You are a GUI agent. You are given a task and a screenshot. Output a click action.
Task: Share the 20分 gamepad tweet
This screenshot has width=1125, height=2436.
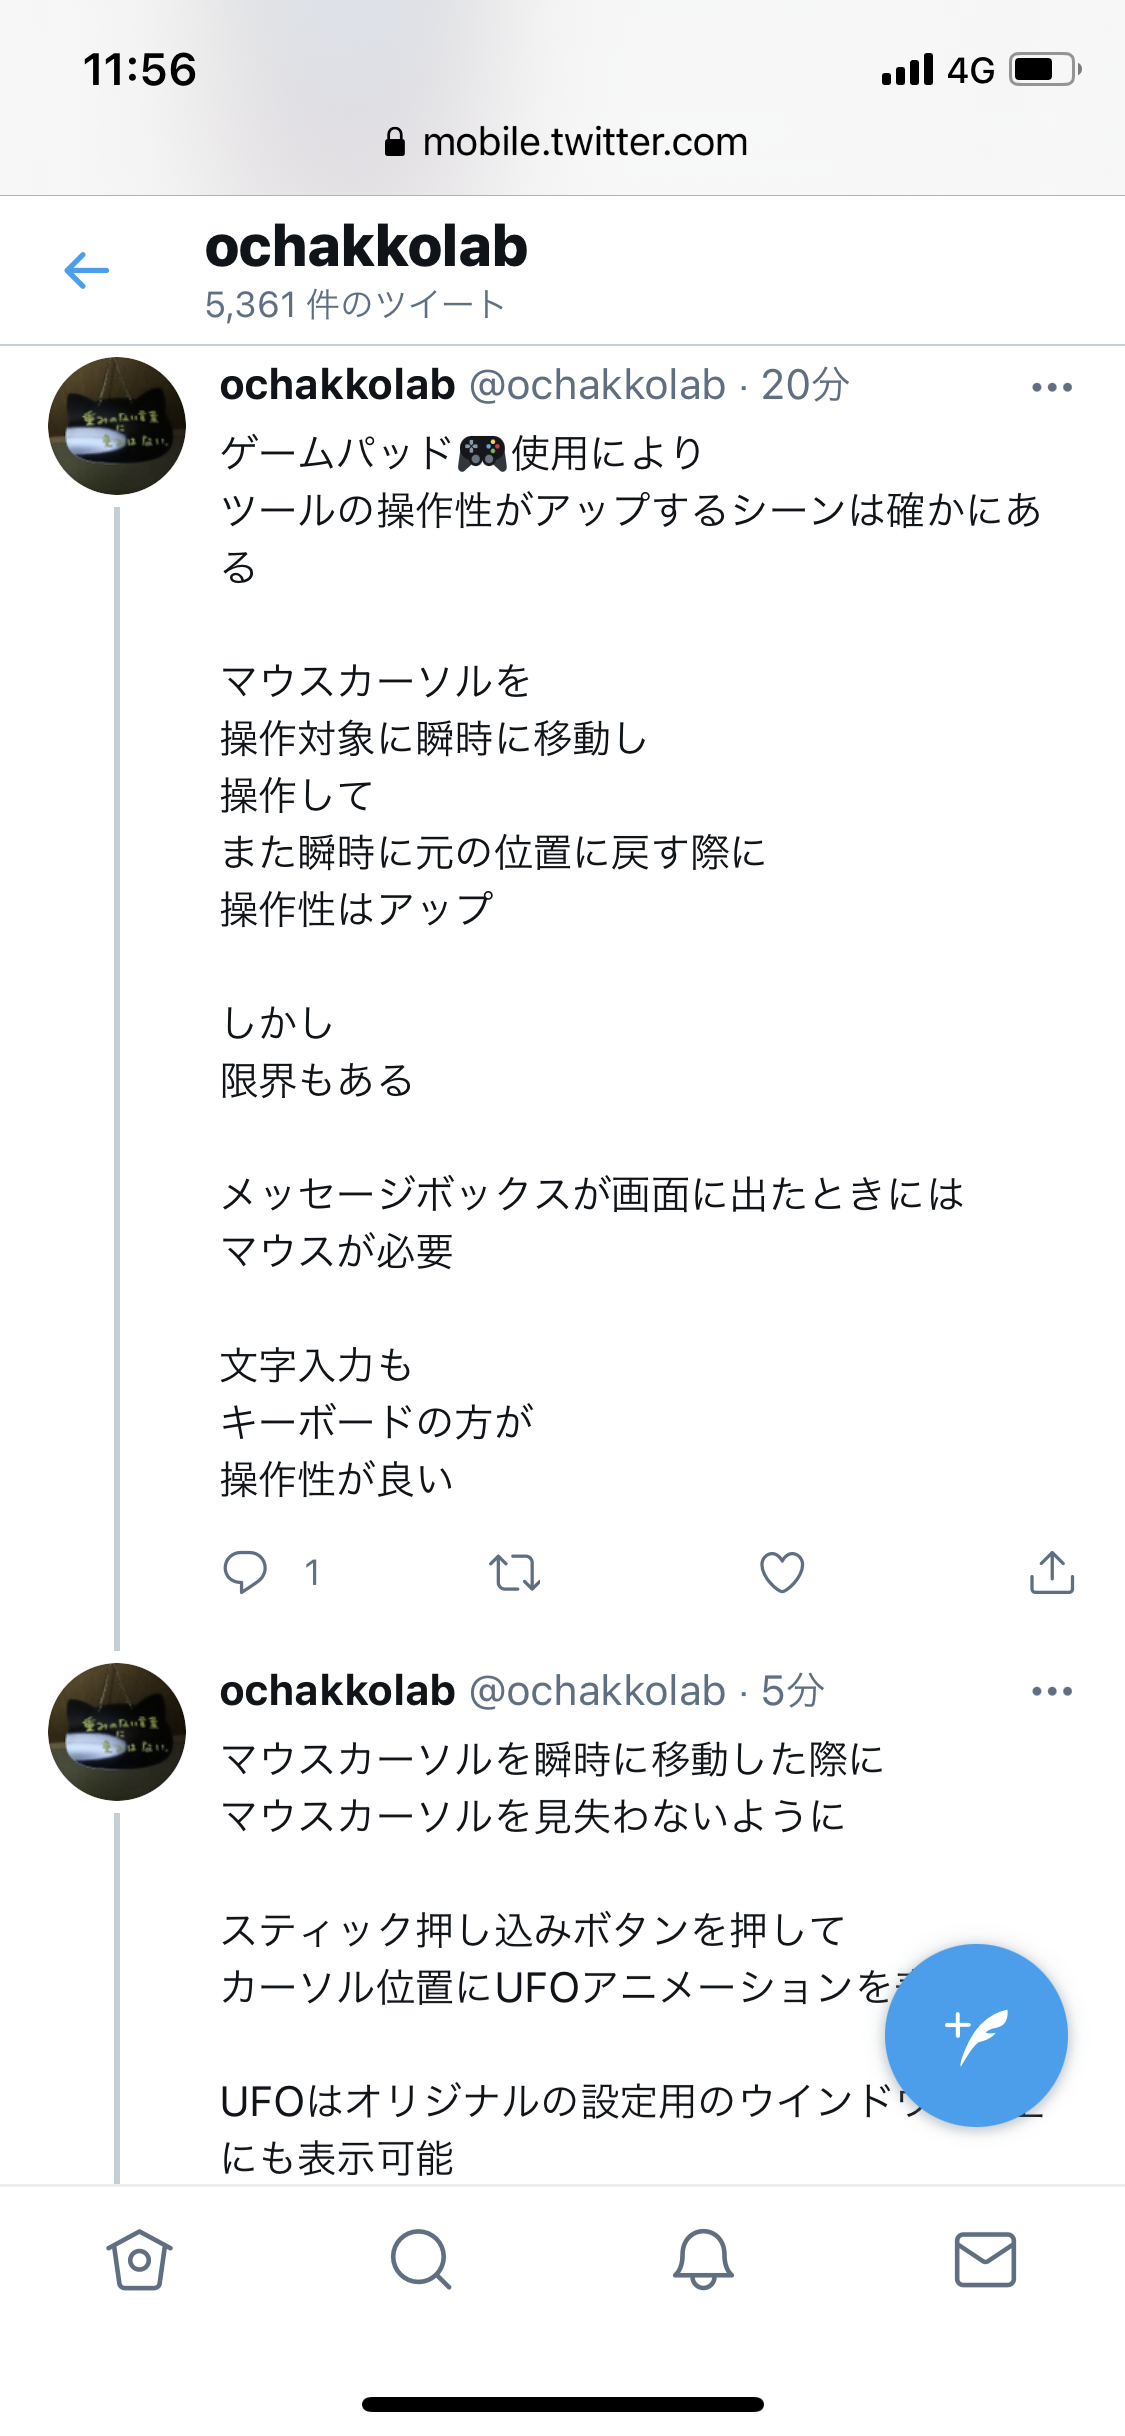coord(1051,1572)
